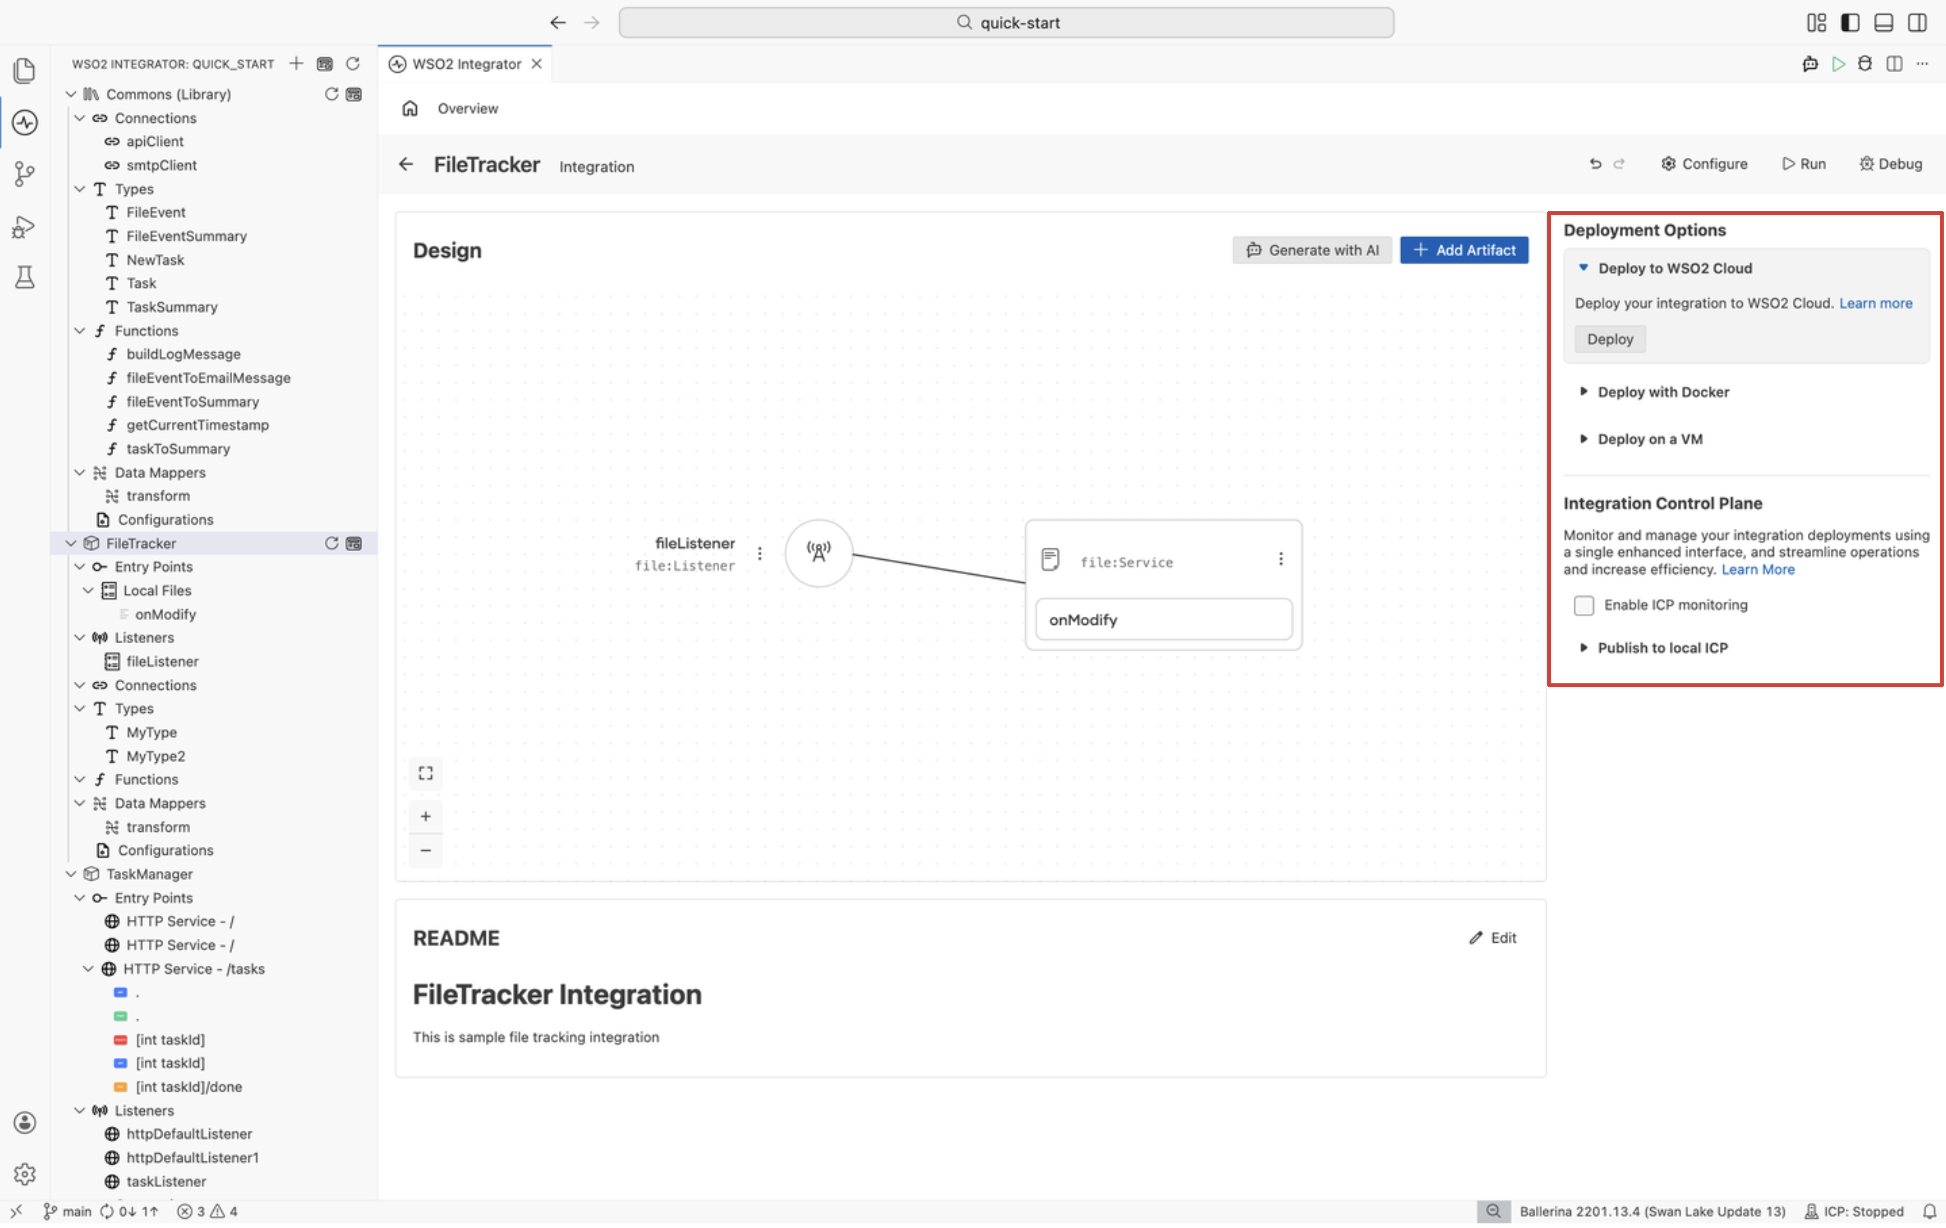
Task: Zoom out the design diagram
Action: (426, 851)
